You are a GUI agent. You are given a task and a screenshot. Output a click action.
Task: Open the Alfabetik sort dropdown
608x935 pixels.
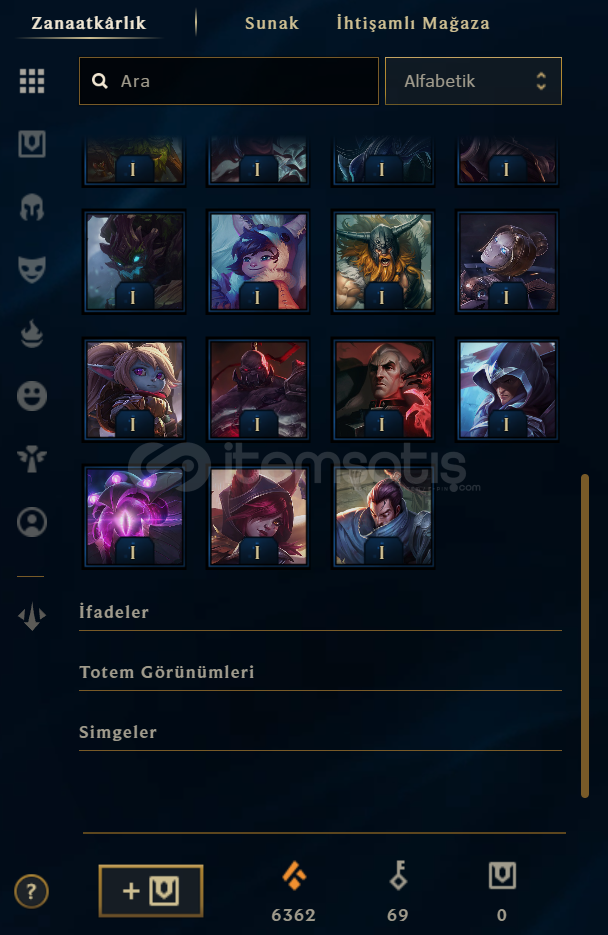point(473,81)
